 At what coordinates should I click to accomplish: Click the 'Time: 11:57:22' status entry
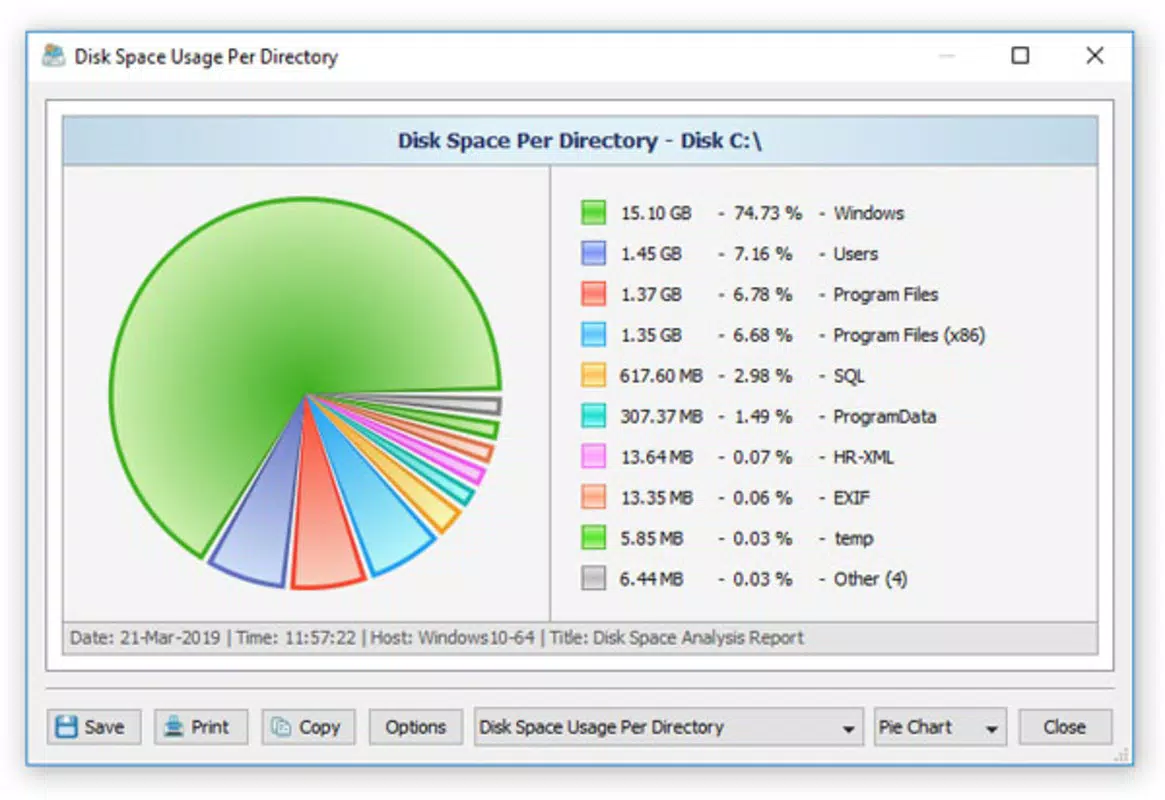(x=296, y=637)
